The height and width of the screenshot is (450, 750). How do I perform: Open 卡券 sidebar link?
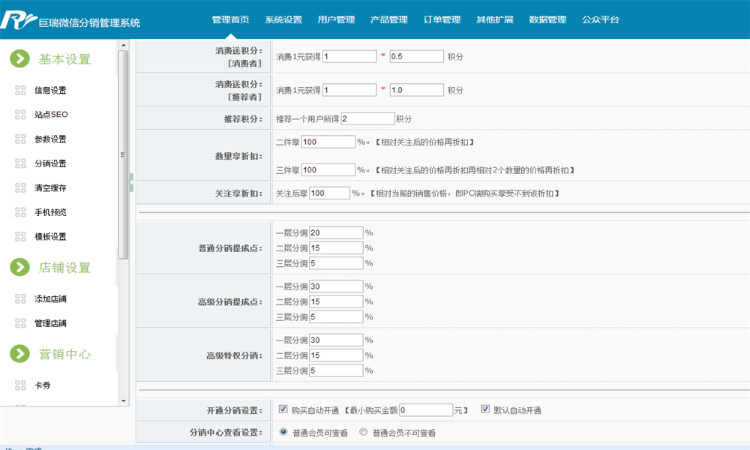42,385
